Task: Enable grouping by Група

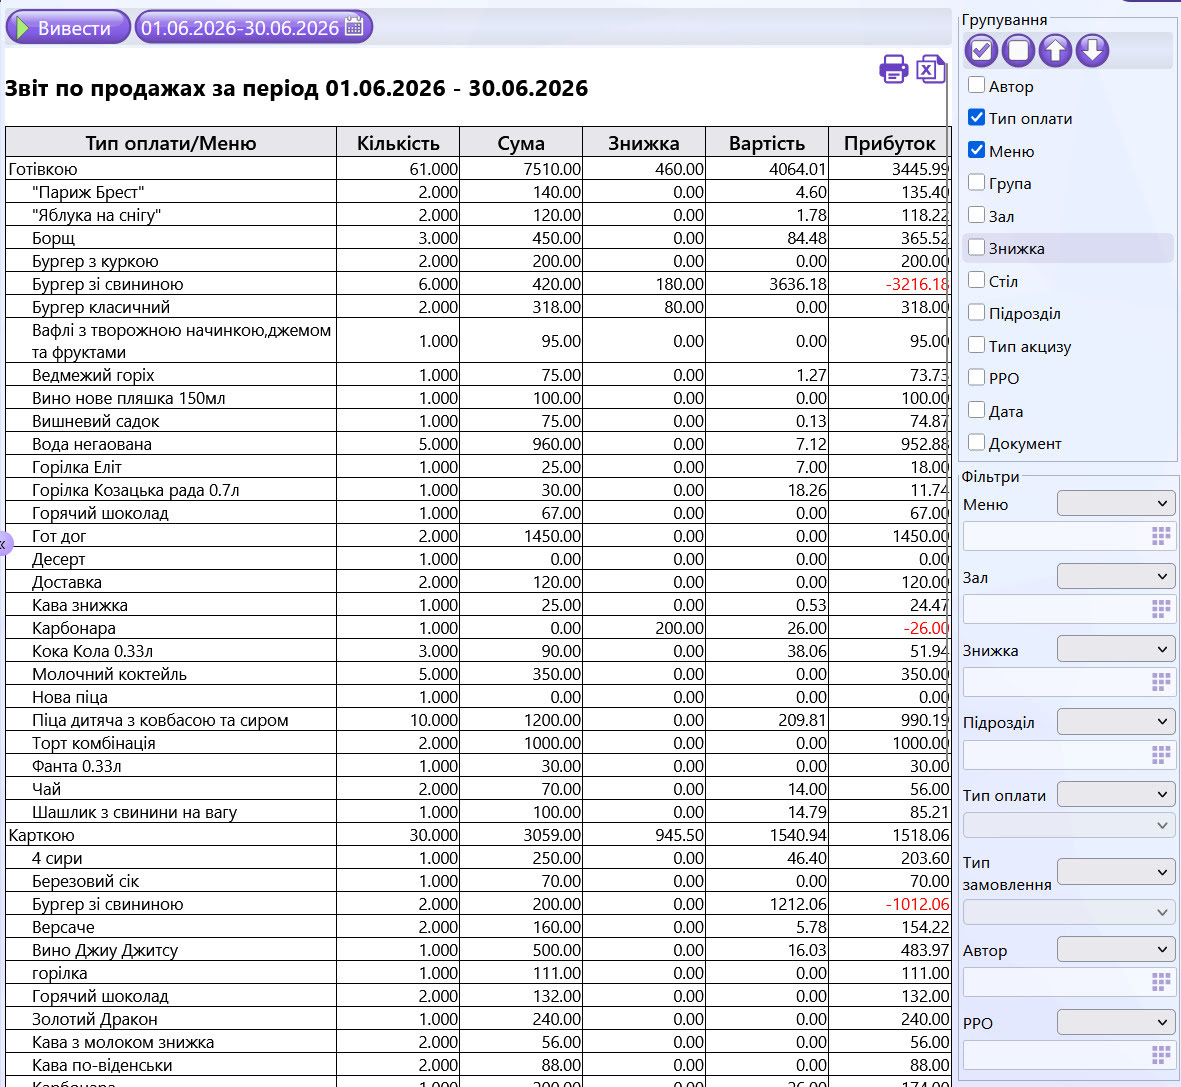Action: (x=976, y=182)
